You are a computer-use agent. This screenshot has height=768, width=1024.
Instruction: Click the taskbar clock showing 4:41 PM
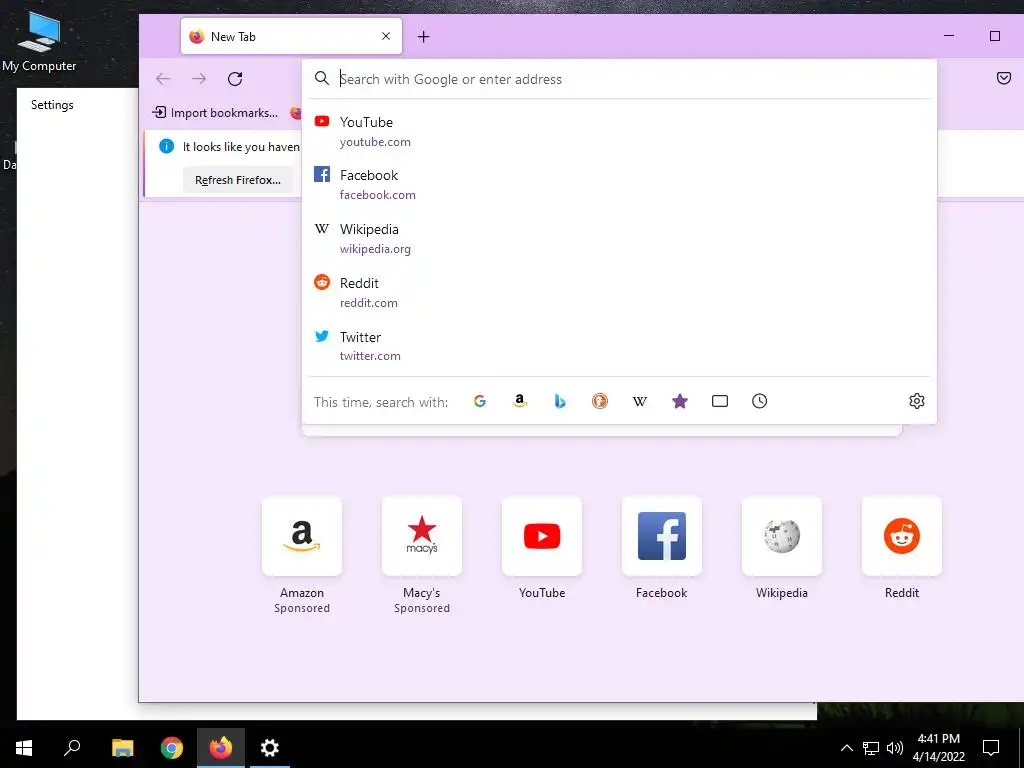[938, 748]
